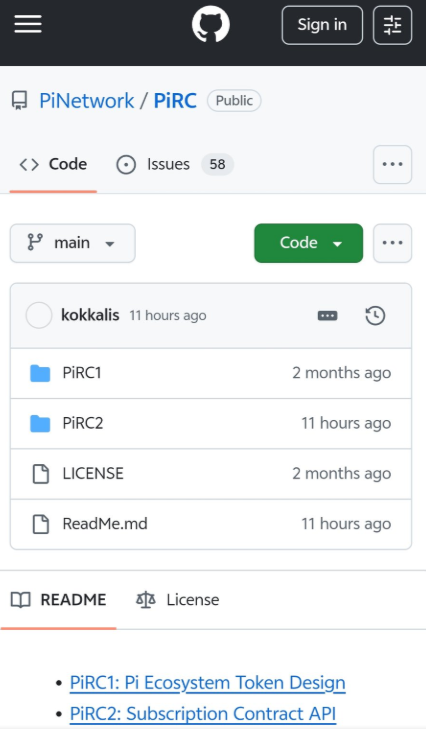Click the kokkalis avatar circle
This screenshot has width=426, height=735.
click(x=39, y=315)
